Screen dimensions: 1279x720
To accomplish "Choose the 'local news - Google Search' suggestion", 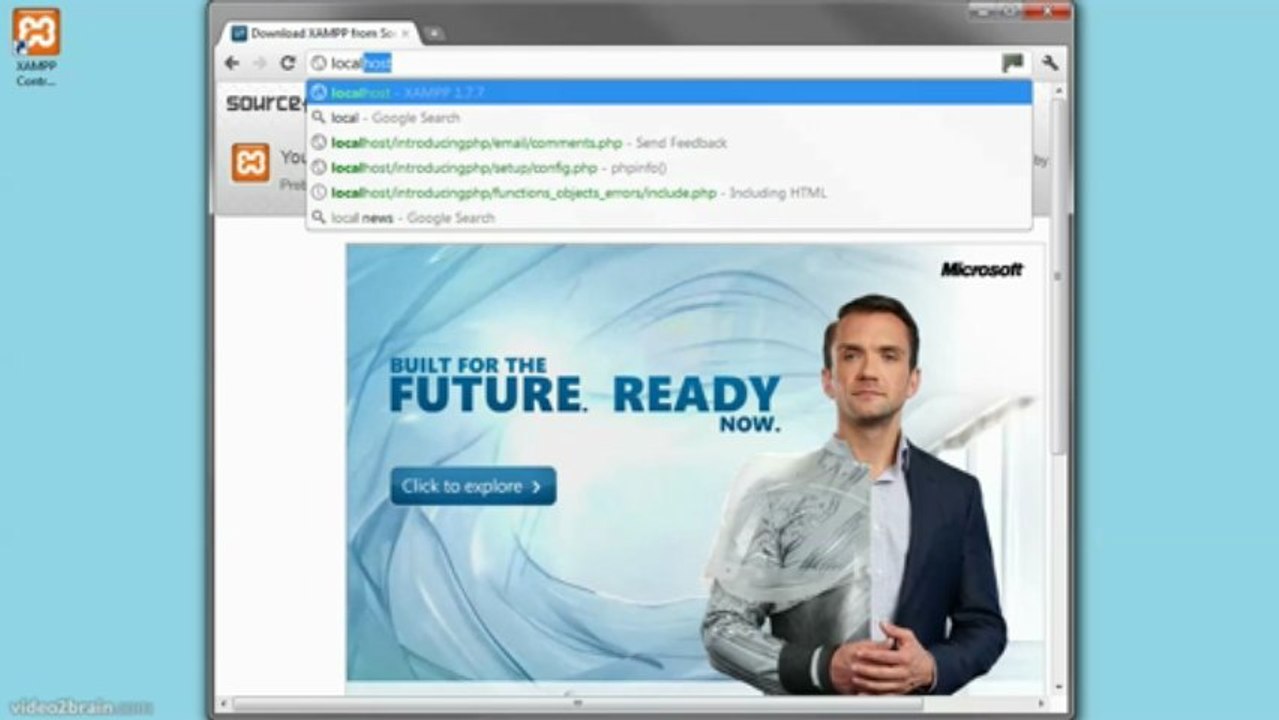I will coord(669,217).
